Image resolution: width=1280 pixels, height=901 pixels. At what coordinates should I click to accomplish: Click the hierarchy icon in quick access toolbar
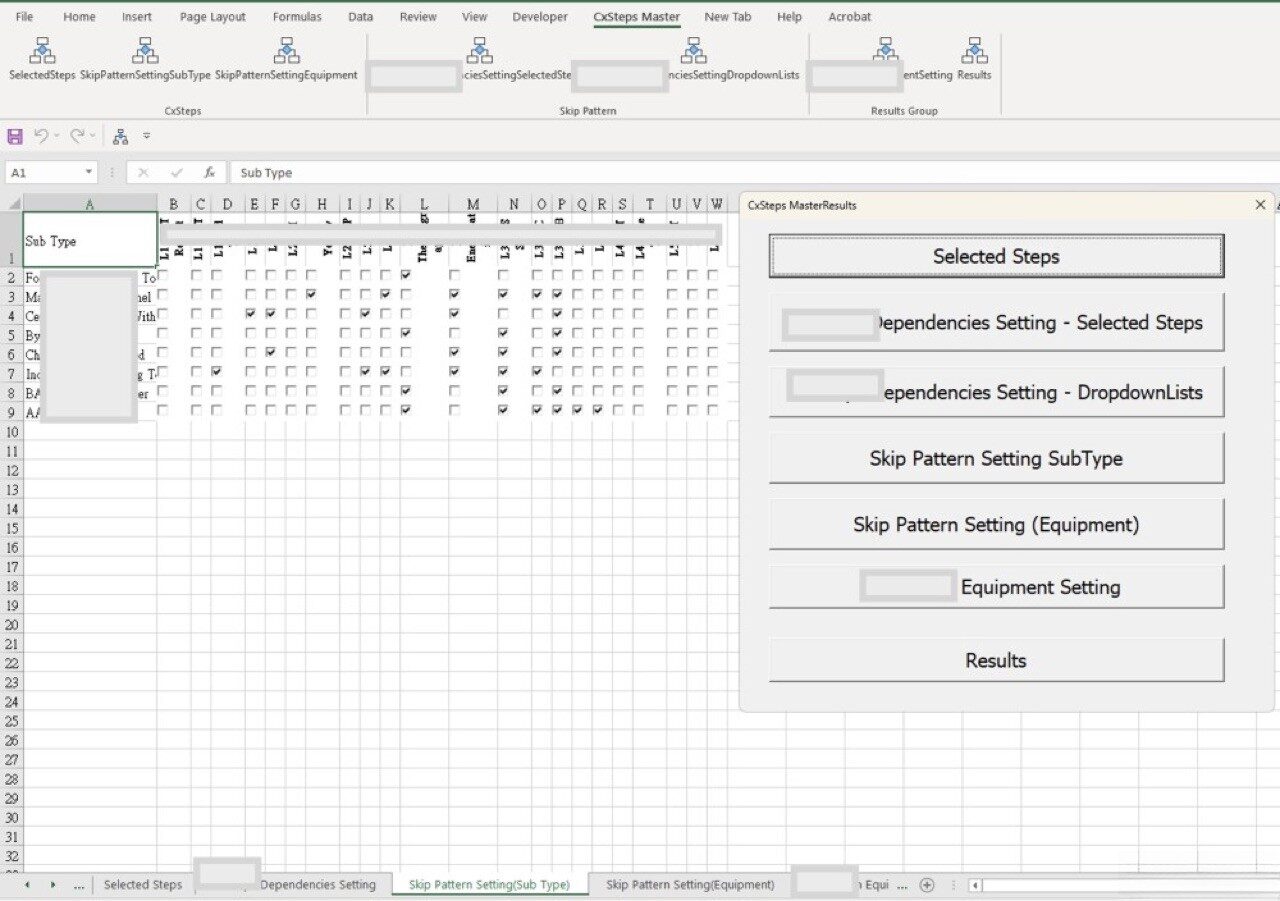pyautogui.click(x=121, y=136)
